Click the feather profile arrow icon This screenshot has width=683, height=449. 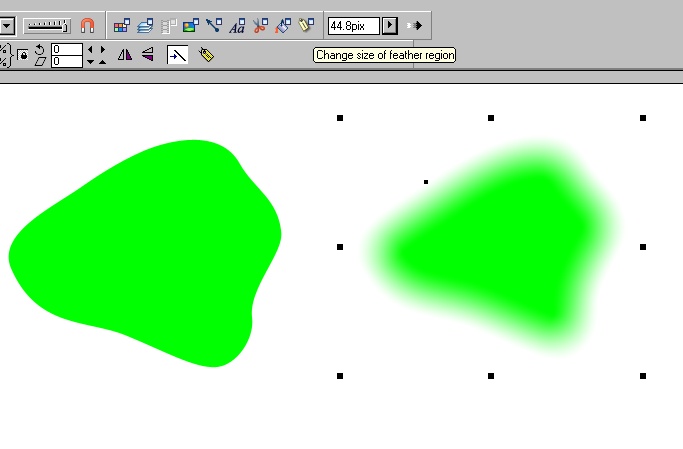(414, 26)
